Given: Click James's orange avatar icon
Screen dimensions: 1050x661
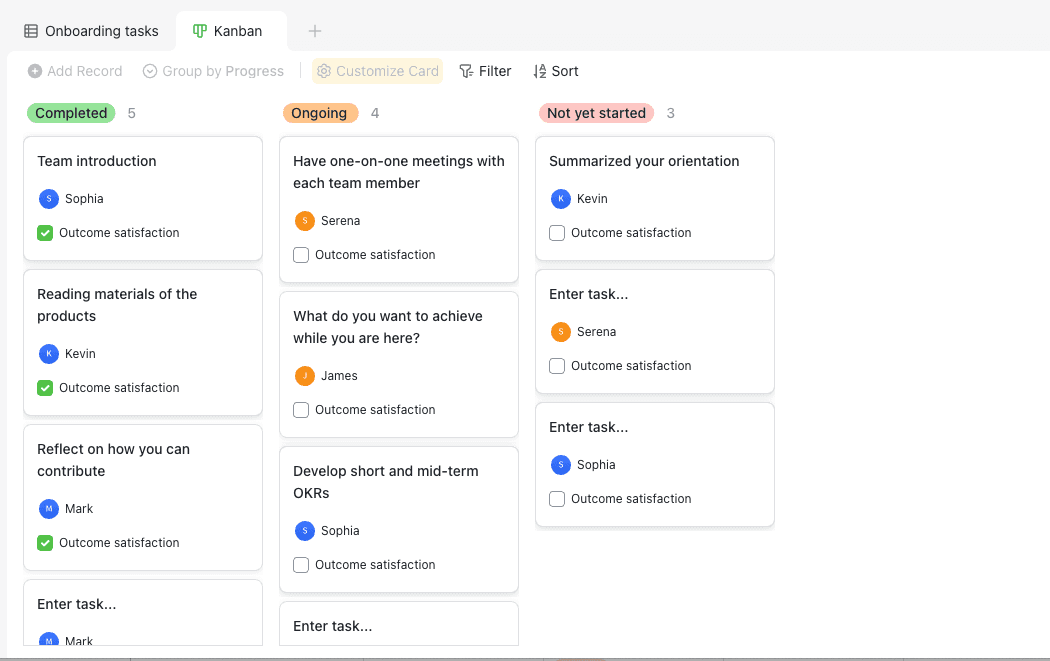Looking at the screenshot, I should tap(305, 376).
